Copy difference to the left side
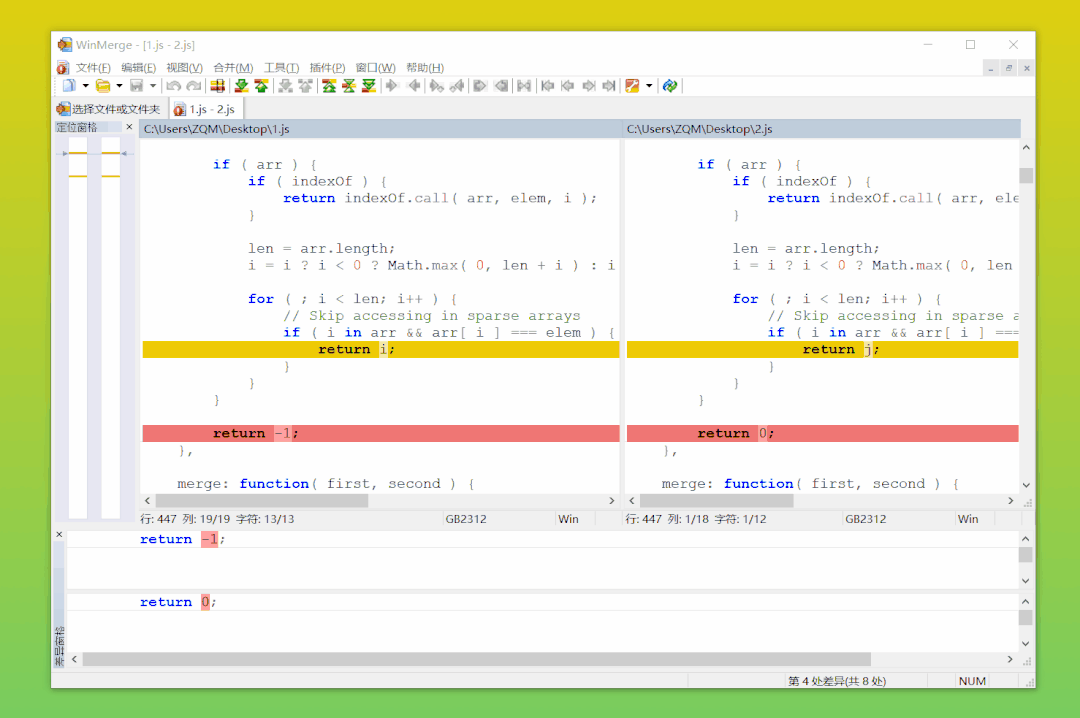The image size is (1080, 718). (x=415, y=85)
